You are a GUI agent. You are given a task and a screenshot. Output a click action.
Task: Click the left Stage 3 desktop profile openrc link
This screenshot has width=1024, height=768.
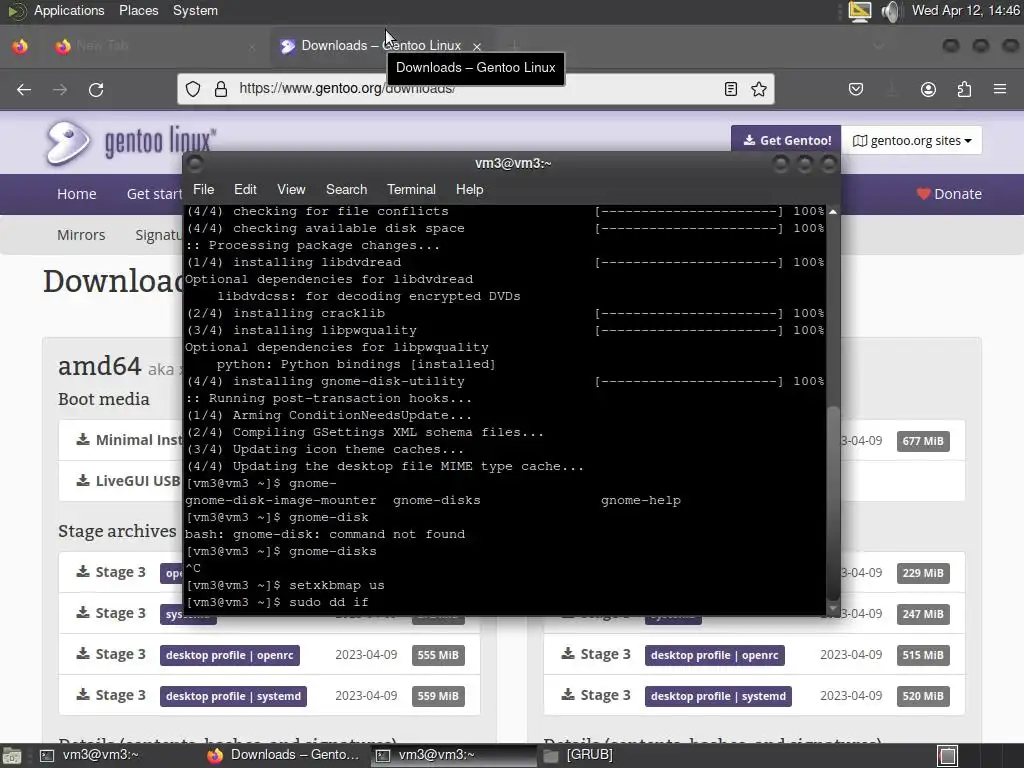pyautogui.click(x=230, y=655)
